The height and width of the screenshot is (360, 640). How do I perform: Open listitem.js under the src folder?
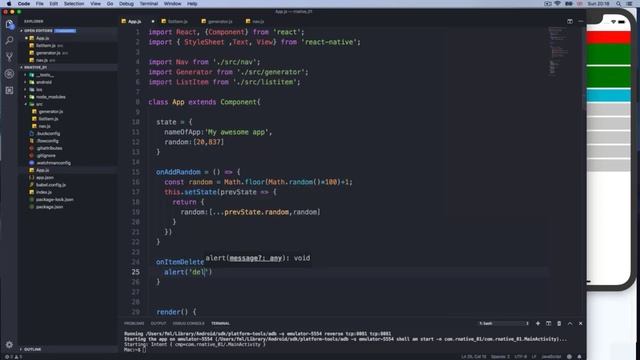[48, 119]
